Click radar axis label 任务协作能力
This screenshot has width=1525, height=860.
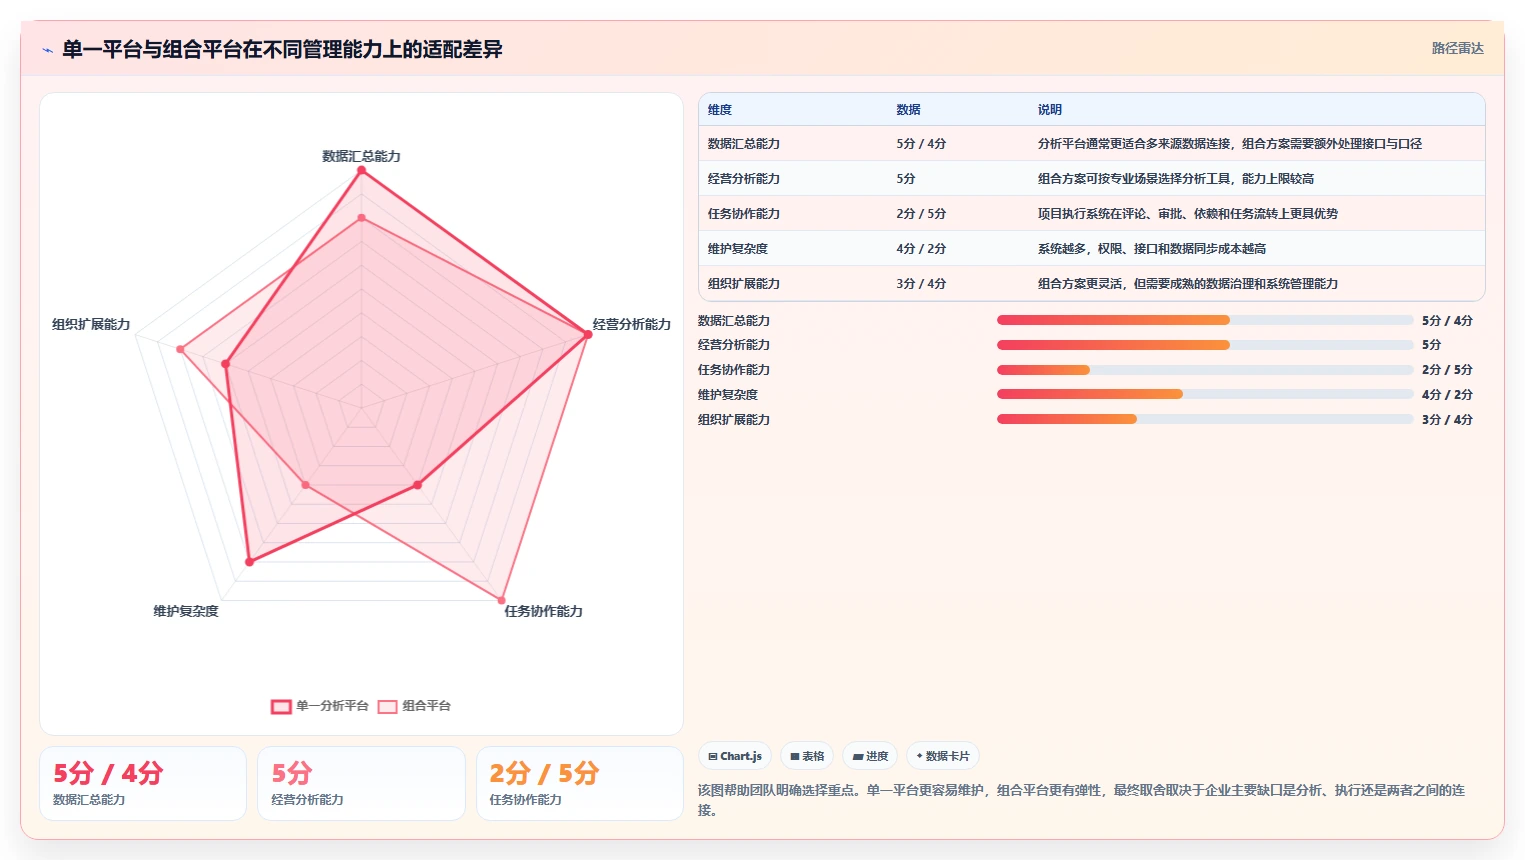coord(543,611)
